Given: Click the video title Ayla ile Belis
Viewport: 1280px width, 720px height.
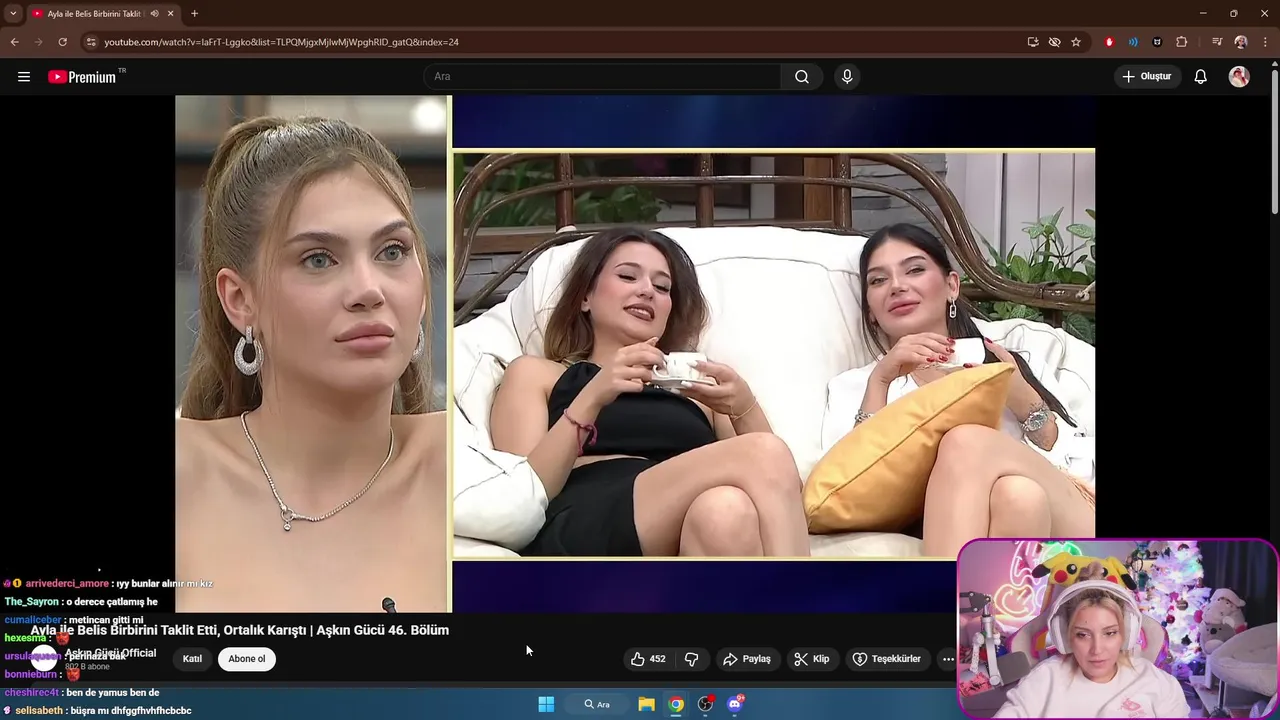Looking at the screenshot, I should 240,630.
